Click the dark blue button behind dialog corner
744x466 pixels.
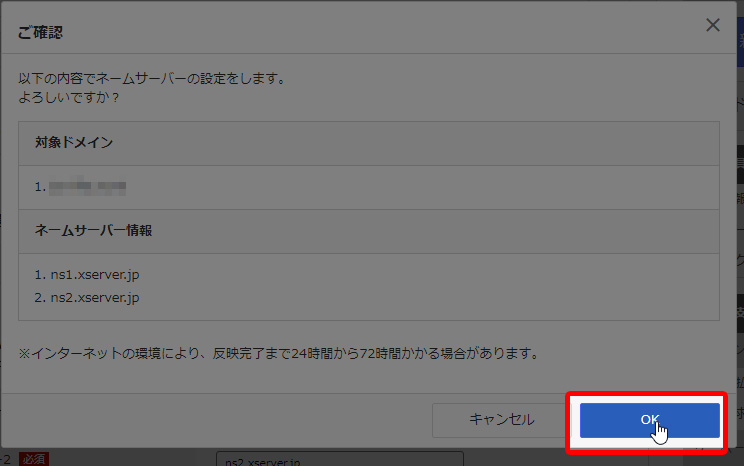coord(740,42)
